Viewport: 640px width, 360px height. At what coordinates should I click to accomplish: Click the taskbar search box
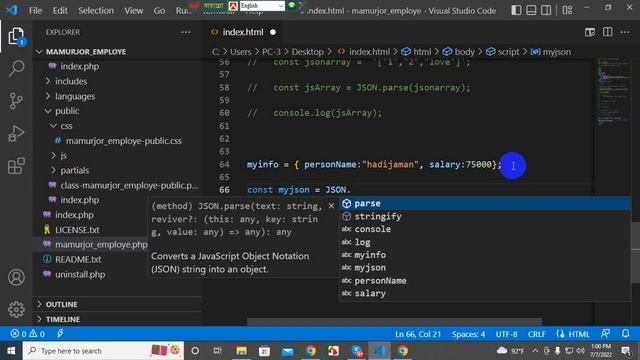click(103, 351)
